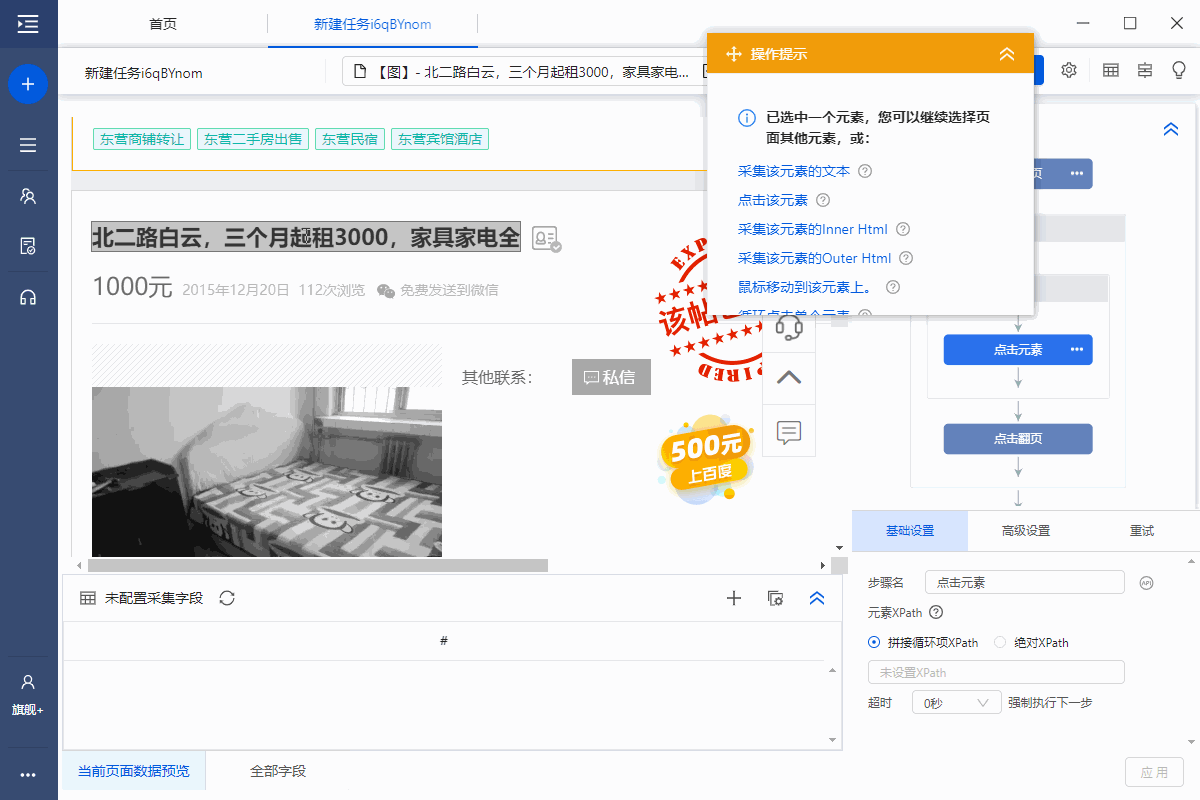Open the 超时 0秒 dropdown
The height and width of the screenshot is (800, 1200).
coord(957,702)
